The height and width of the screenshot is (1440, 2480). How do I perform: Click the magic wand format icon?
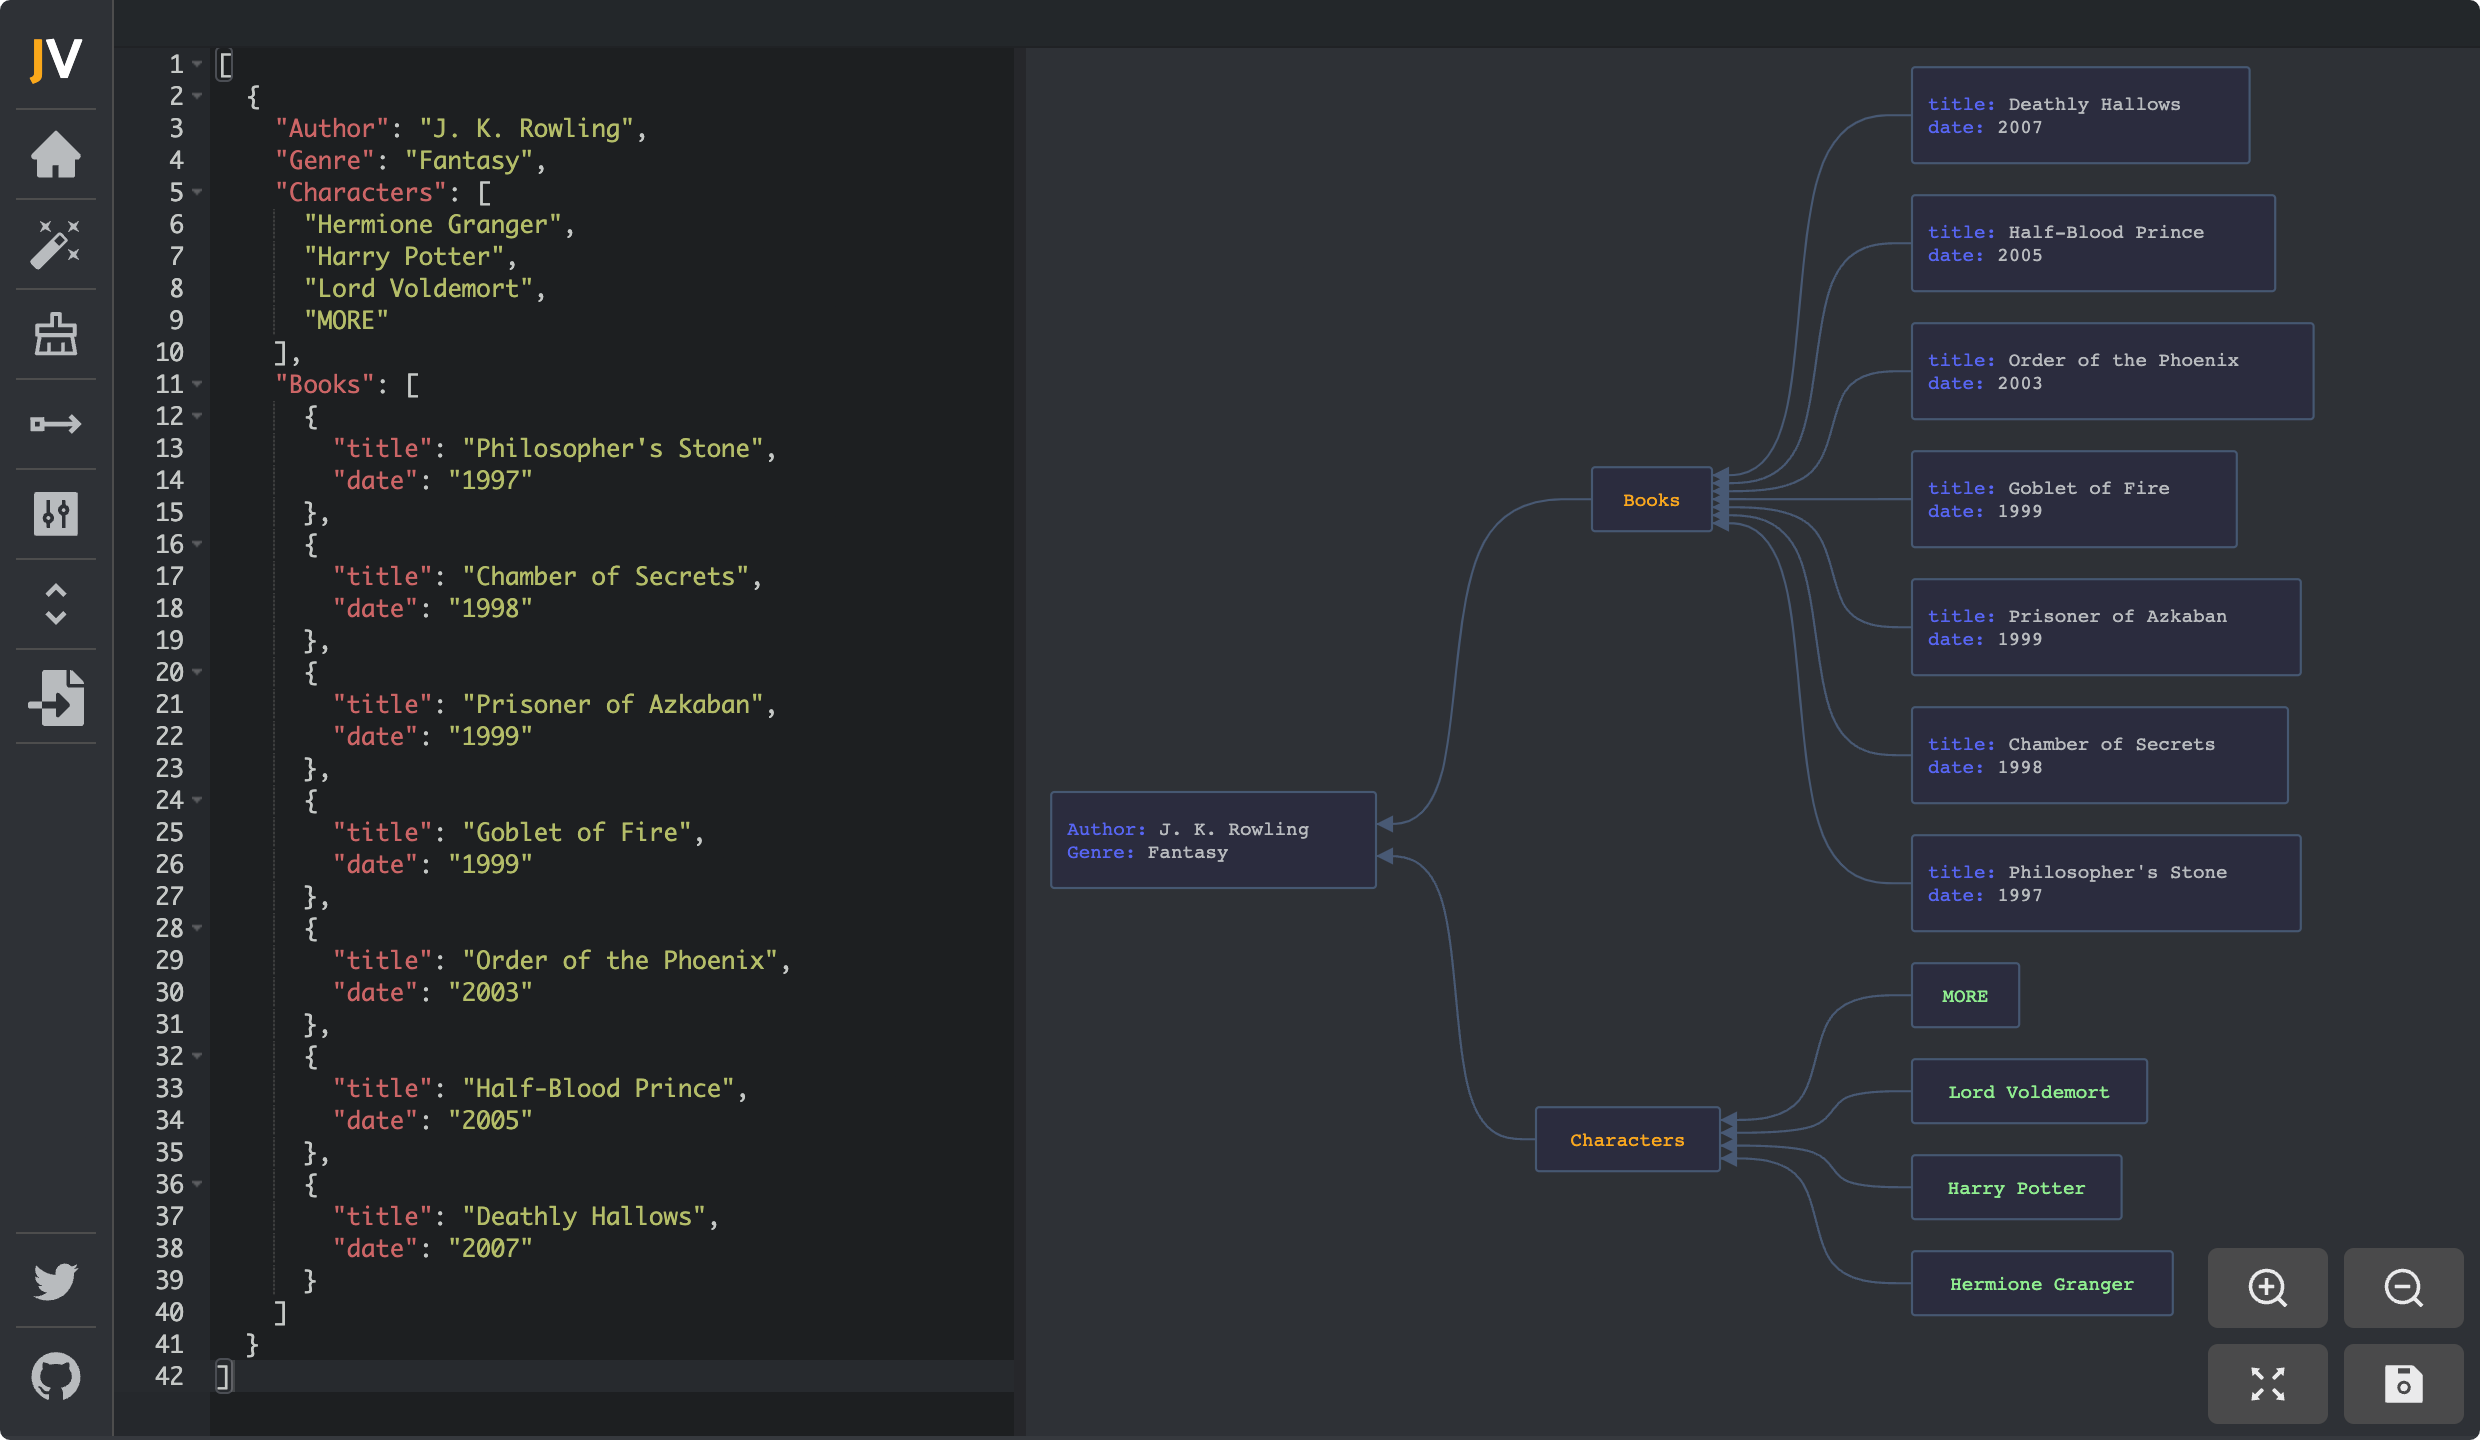point(56,244)
